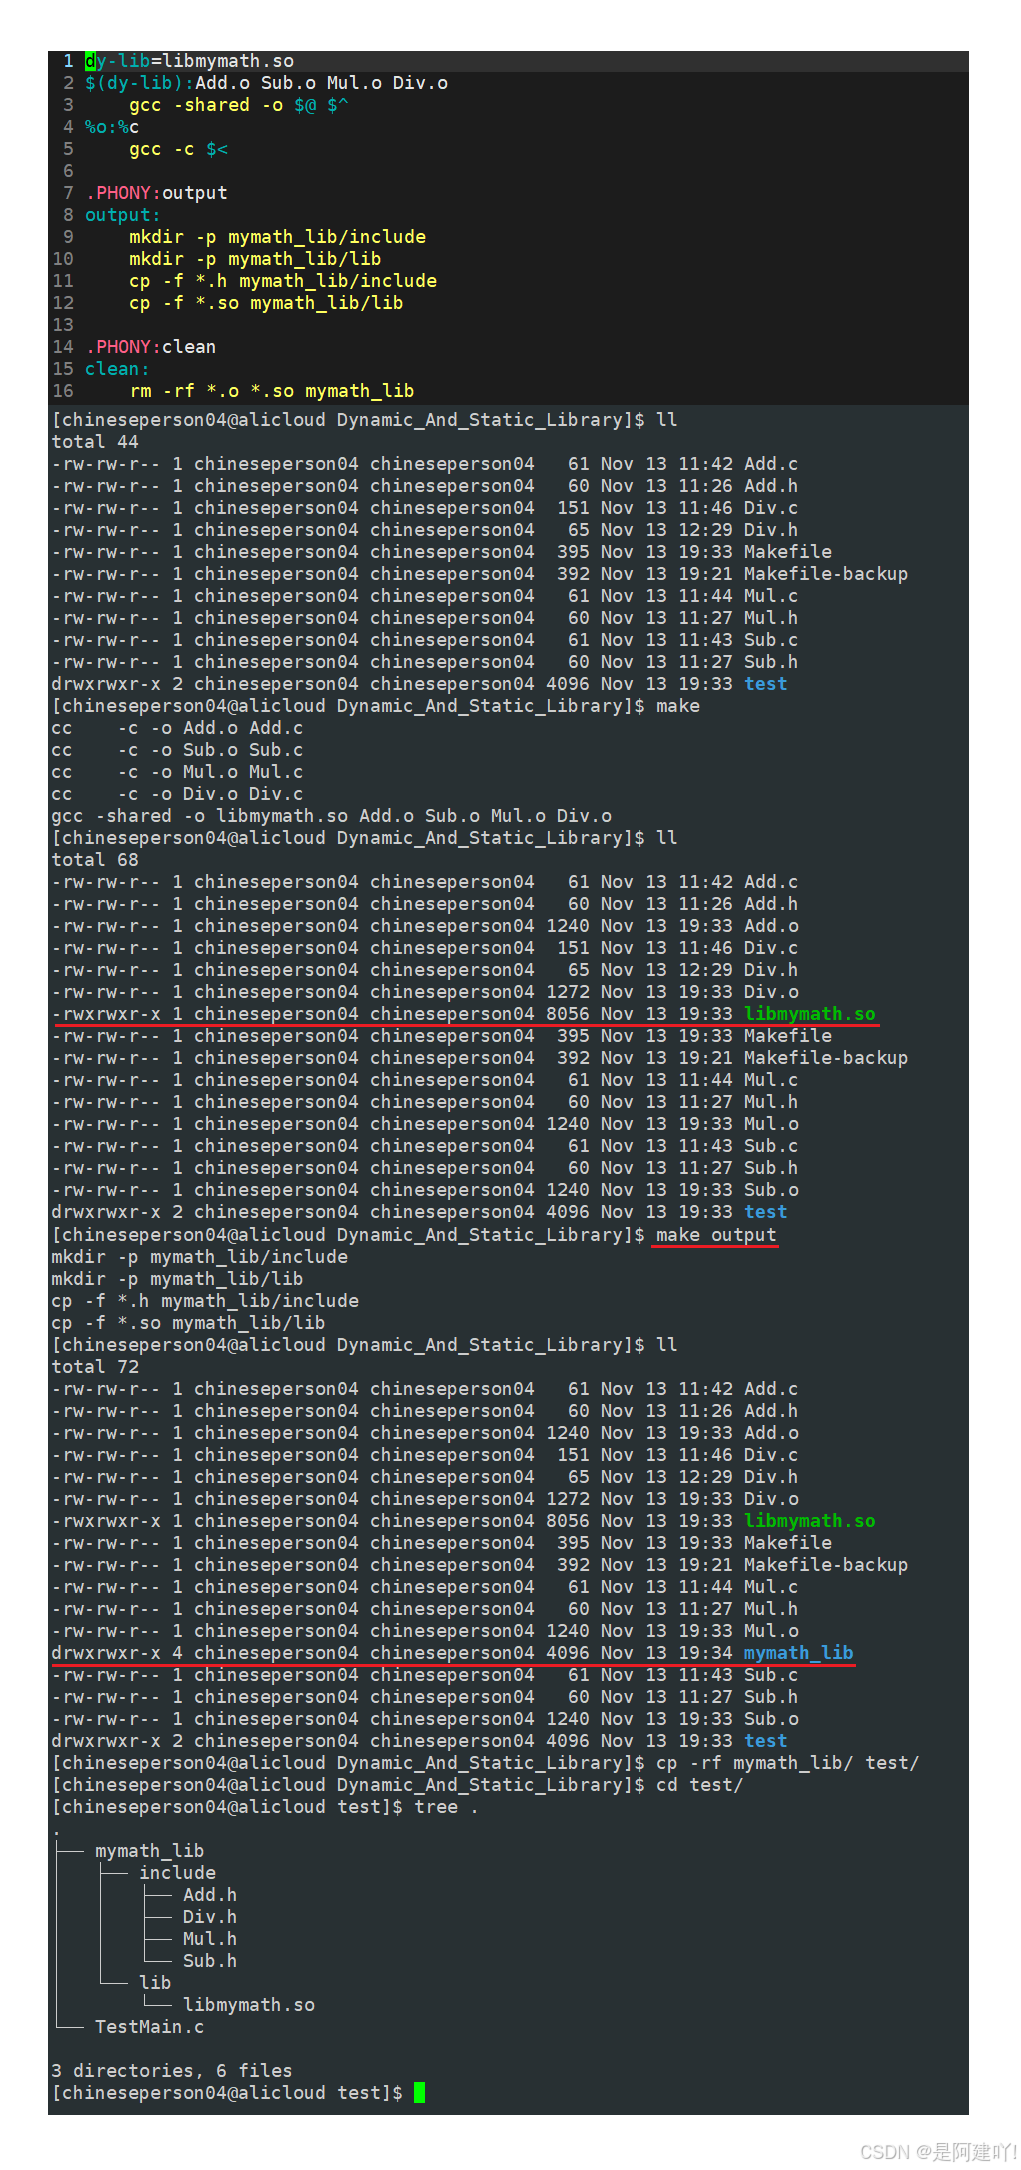The image size is (1021, 2170).
Task: Click the 'total 68' line
Action: pyautogui.click(x=95, y=860)
